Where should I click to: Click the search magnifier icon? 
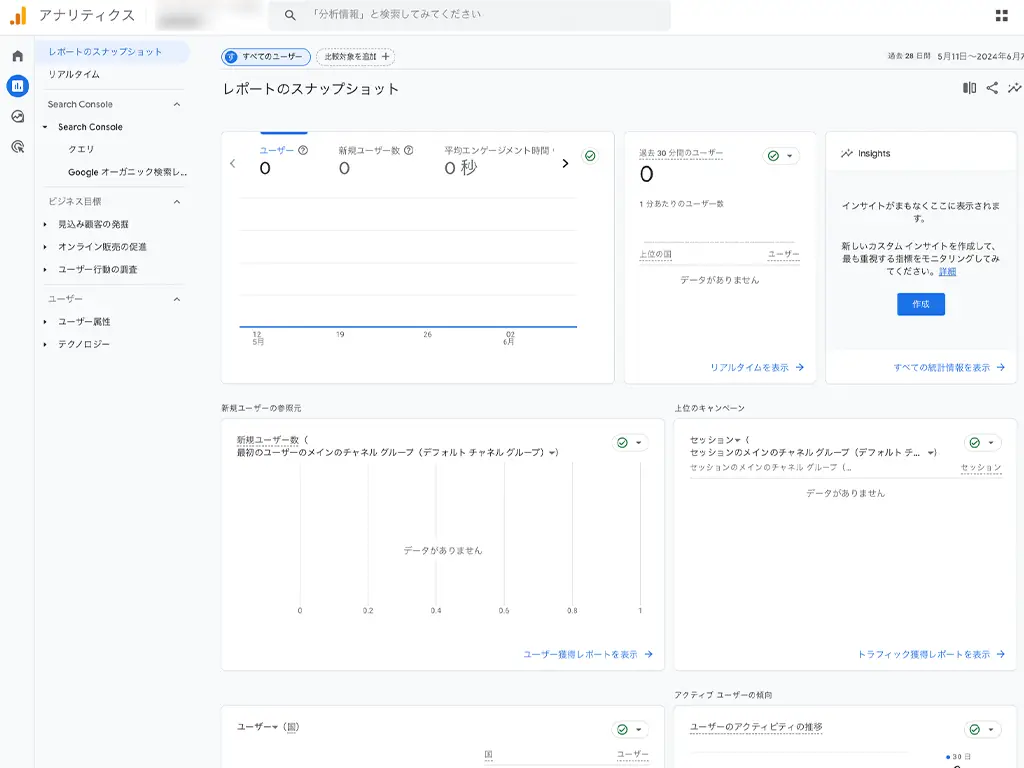290,15
